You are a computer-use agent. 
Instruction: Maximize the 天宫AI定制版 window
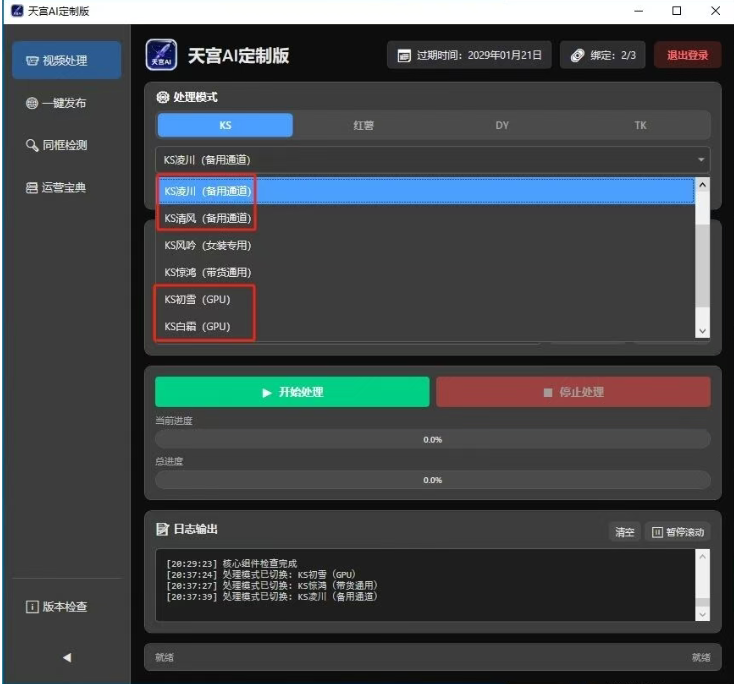pyautogui.click(x=676, y=11)
